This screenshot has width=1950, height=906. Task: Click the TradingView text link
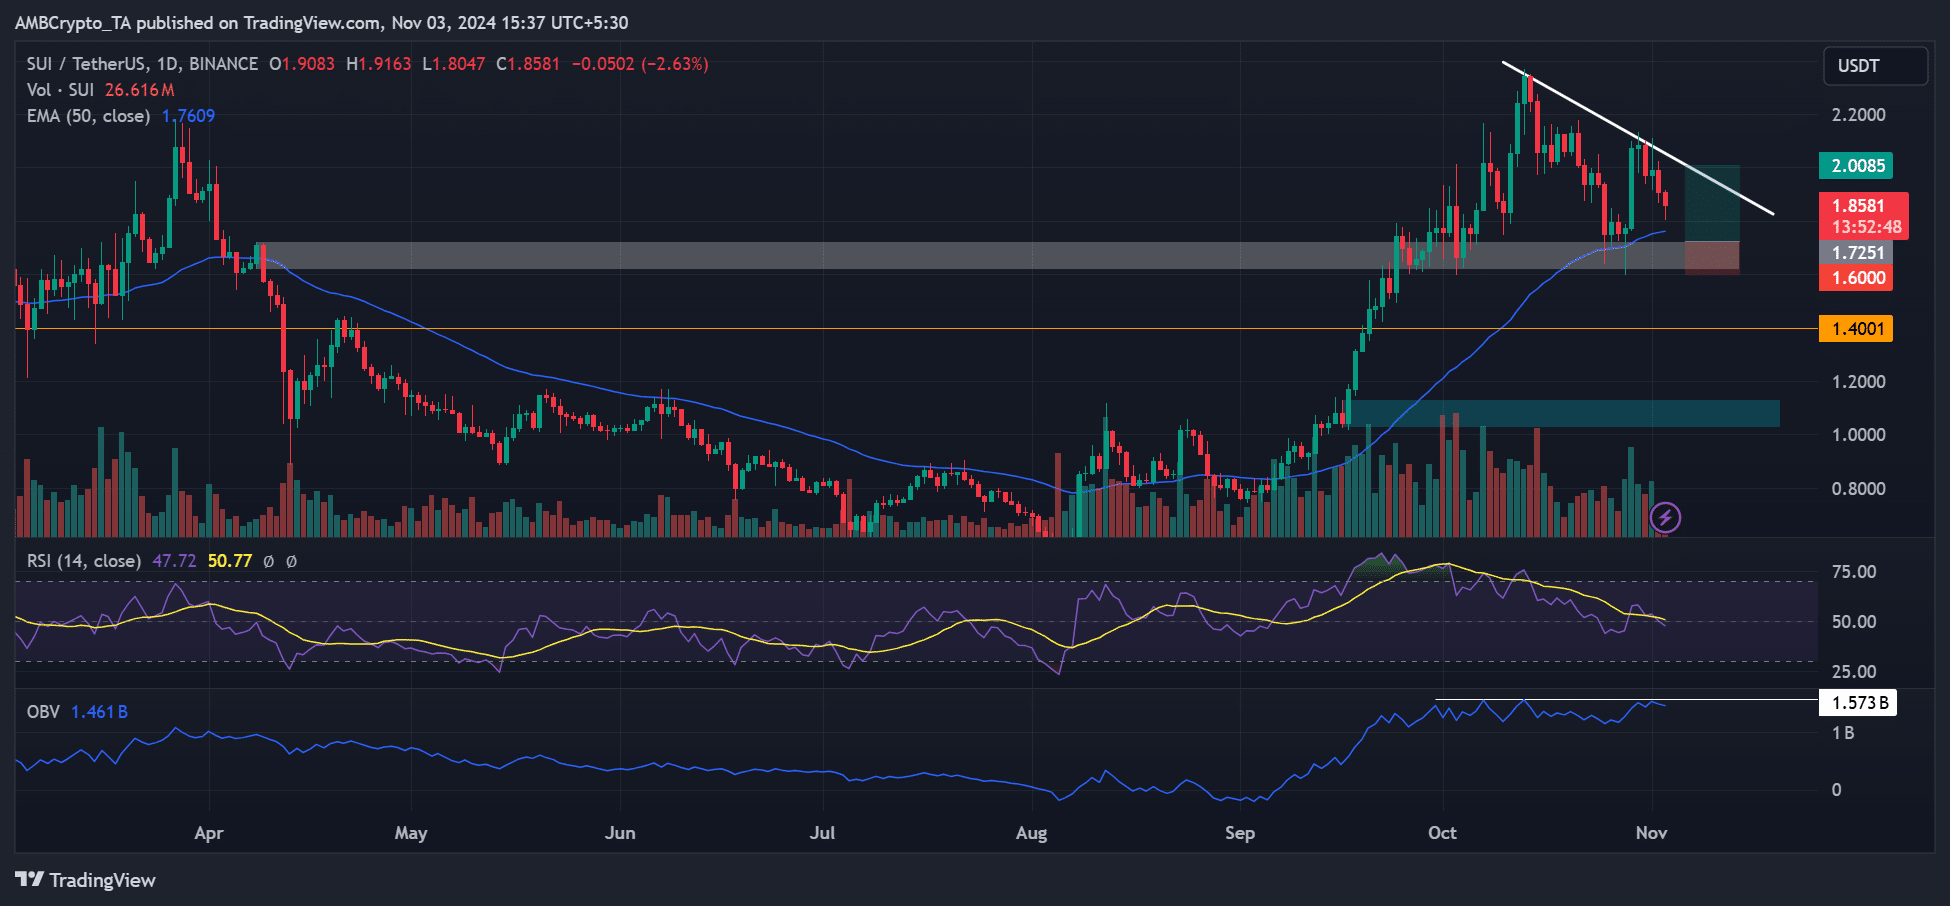tap(102, 880)
